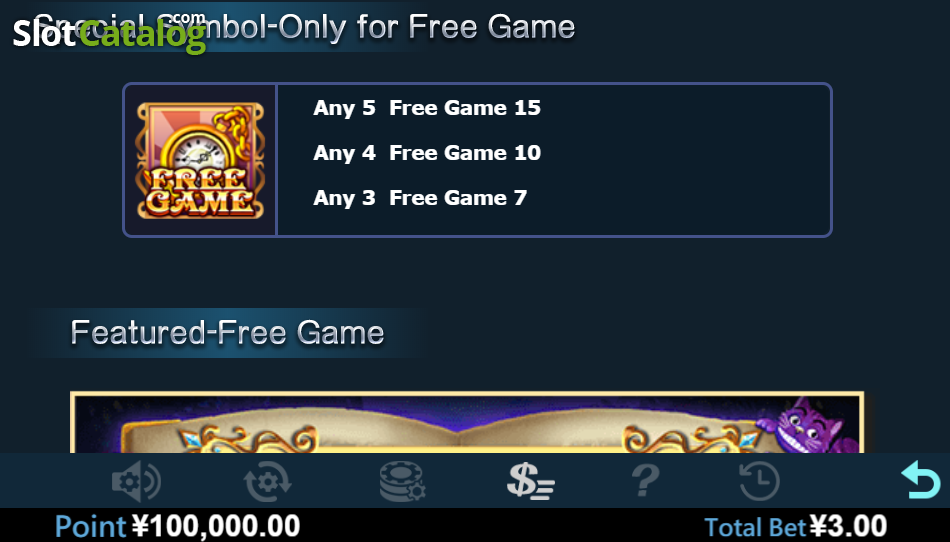The image size is (950, 542).
Task: Open the autospin settings icon
Action: (267, 481)
